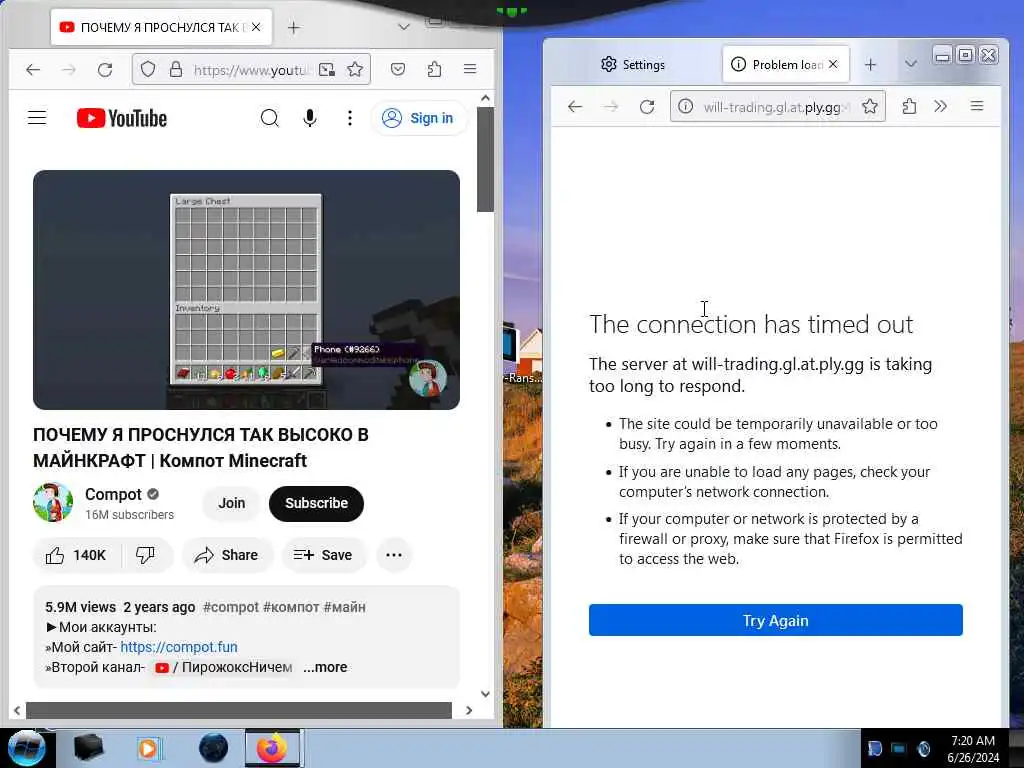Open application menu in left Firefox window

click(x=470, y=69)
